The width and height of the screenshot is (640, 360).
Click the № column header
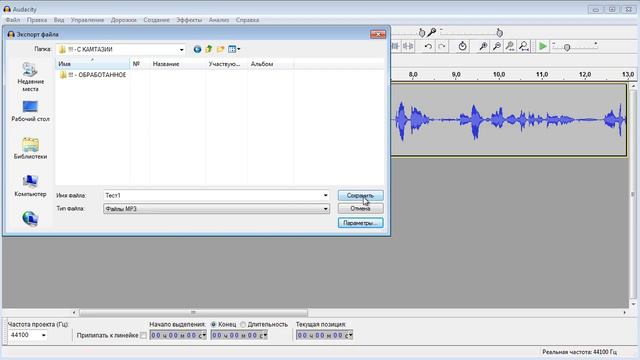(140, 64)
